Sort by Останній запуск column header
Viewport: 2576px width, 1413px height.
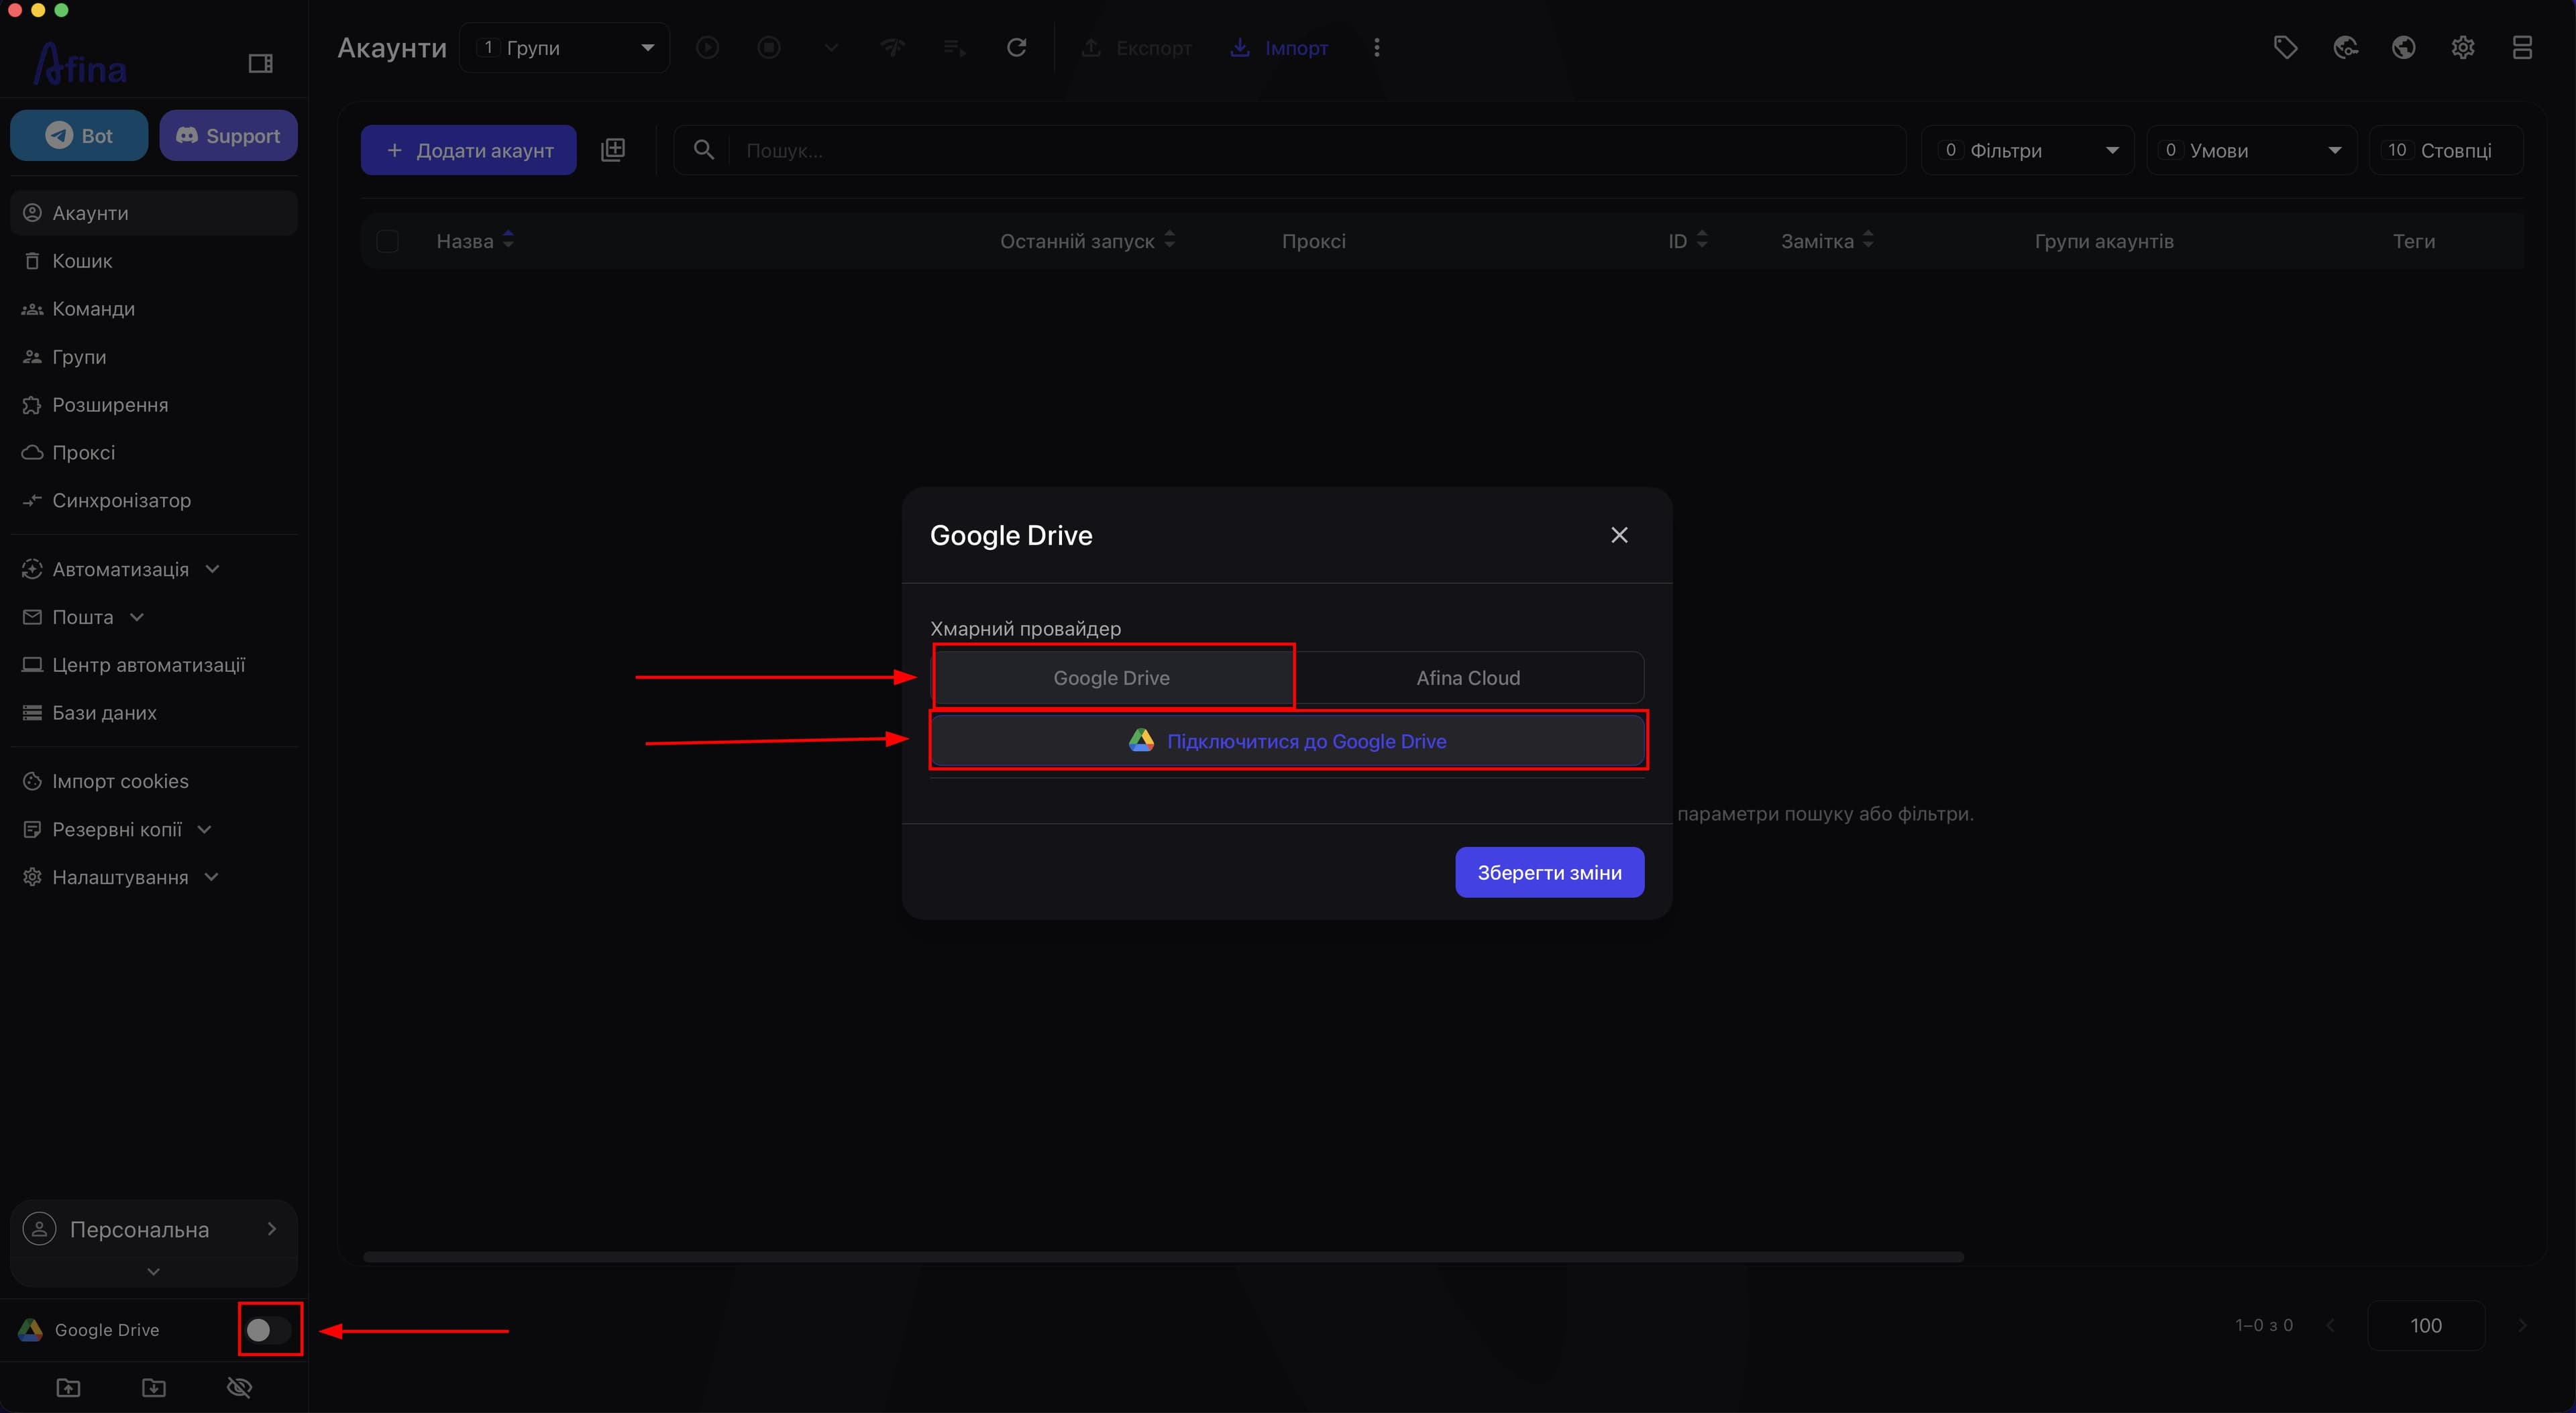coord(1087,241)
